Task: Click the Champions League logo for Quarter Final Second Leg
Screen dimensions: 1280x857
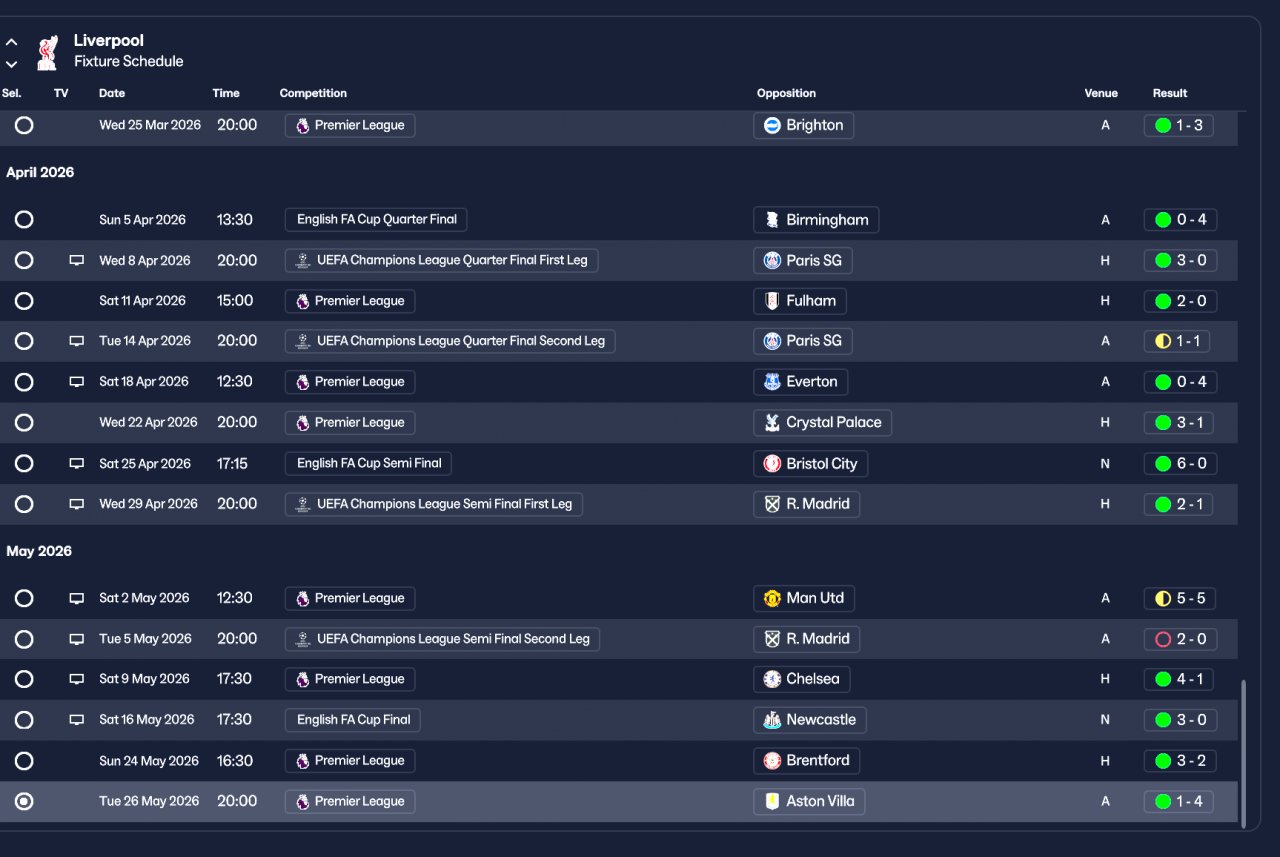Action: 303,341
